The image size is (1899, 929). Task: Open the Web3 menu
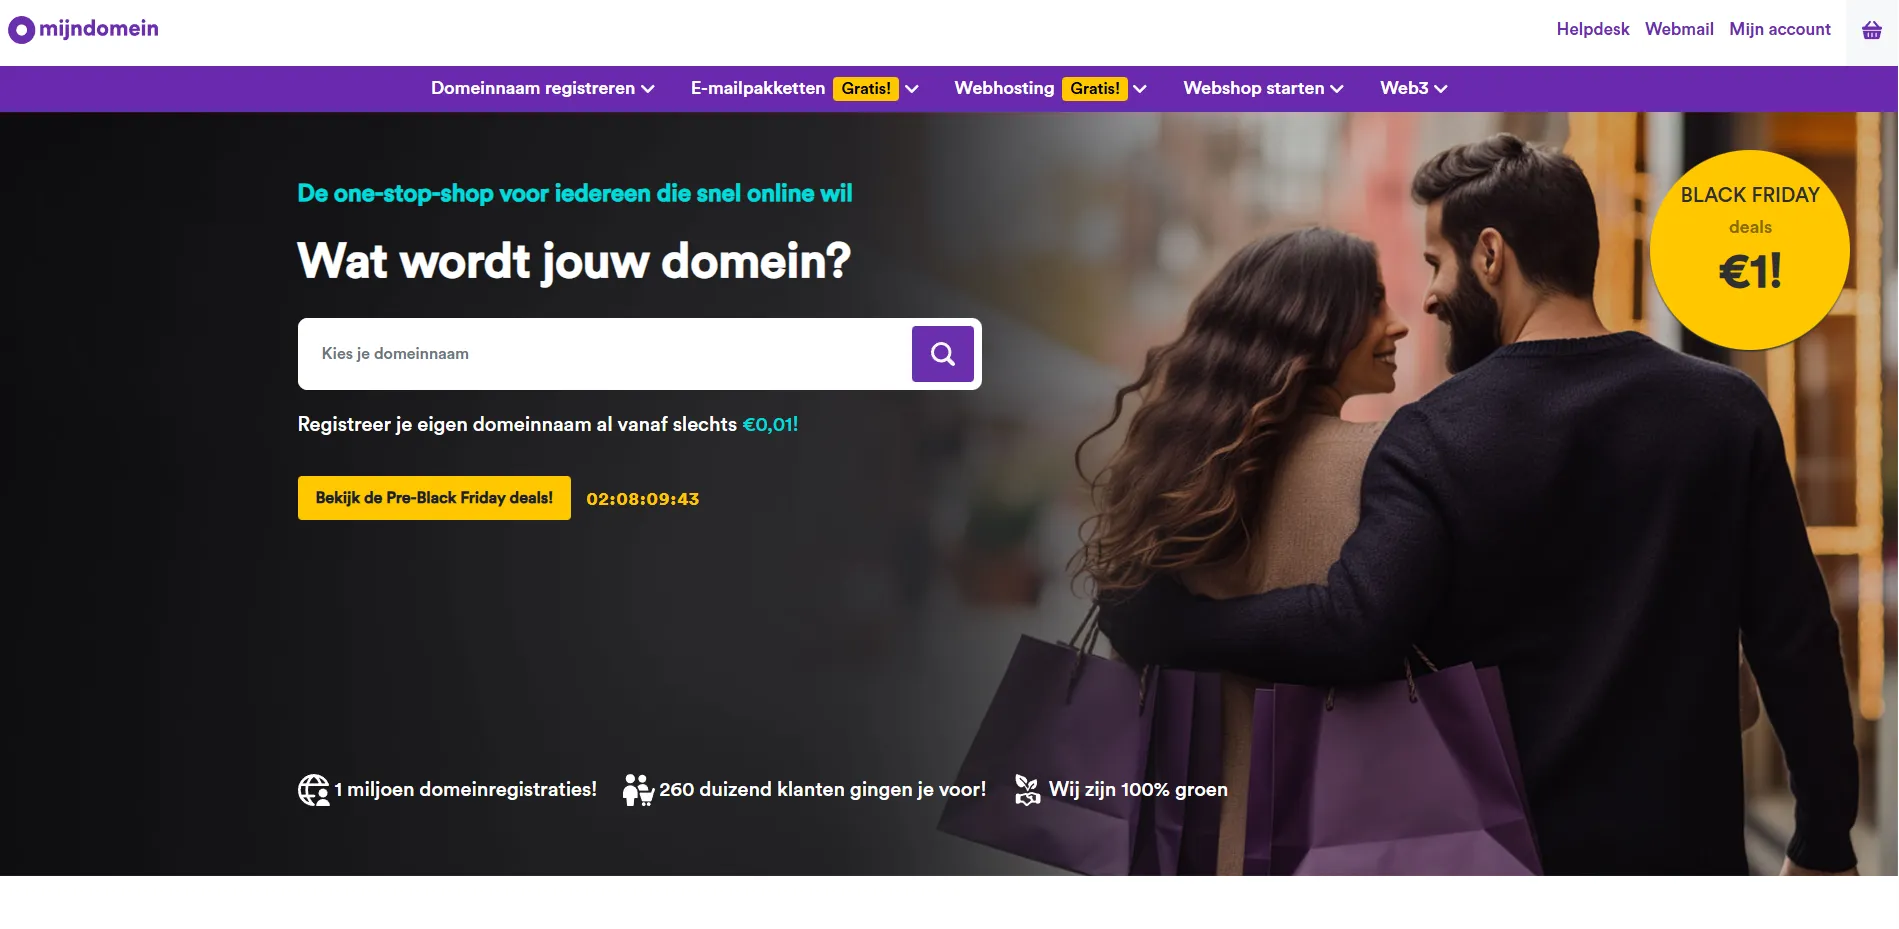[1414, 89]
